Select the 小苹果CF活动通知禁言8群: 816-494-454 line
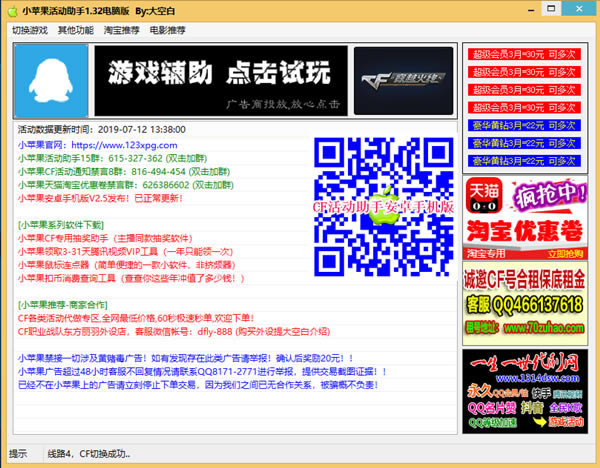This screenshot has width=600, height=468. pos(124,172)
